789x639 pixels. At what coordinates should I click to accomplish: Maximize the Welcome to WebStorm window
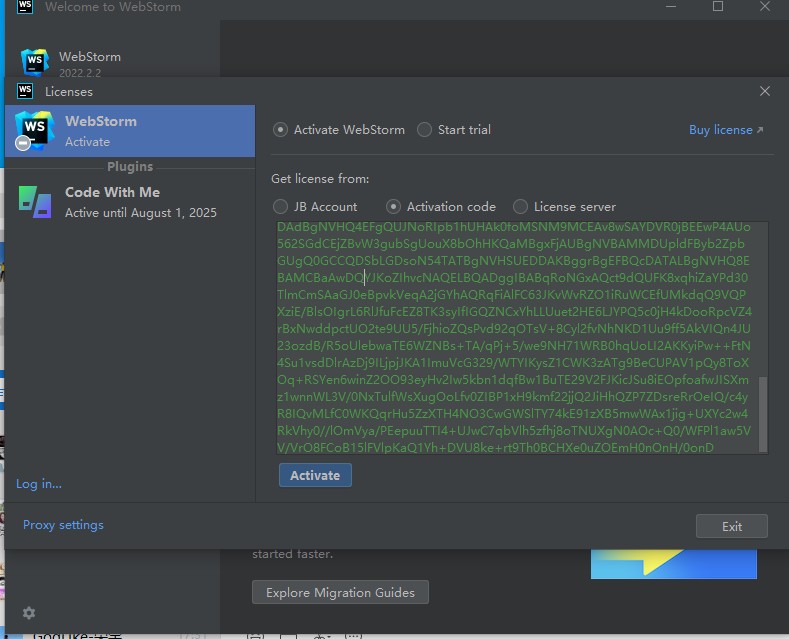pos(718,6)
